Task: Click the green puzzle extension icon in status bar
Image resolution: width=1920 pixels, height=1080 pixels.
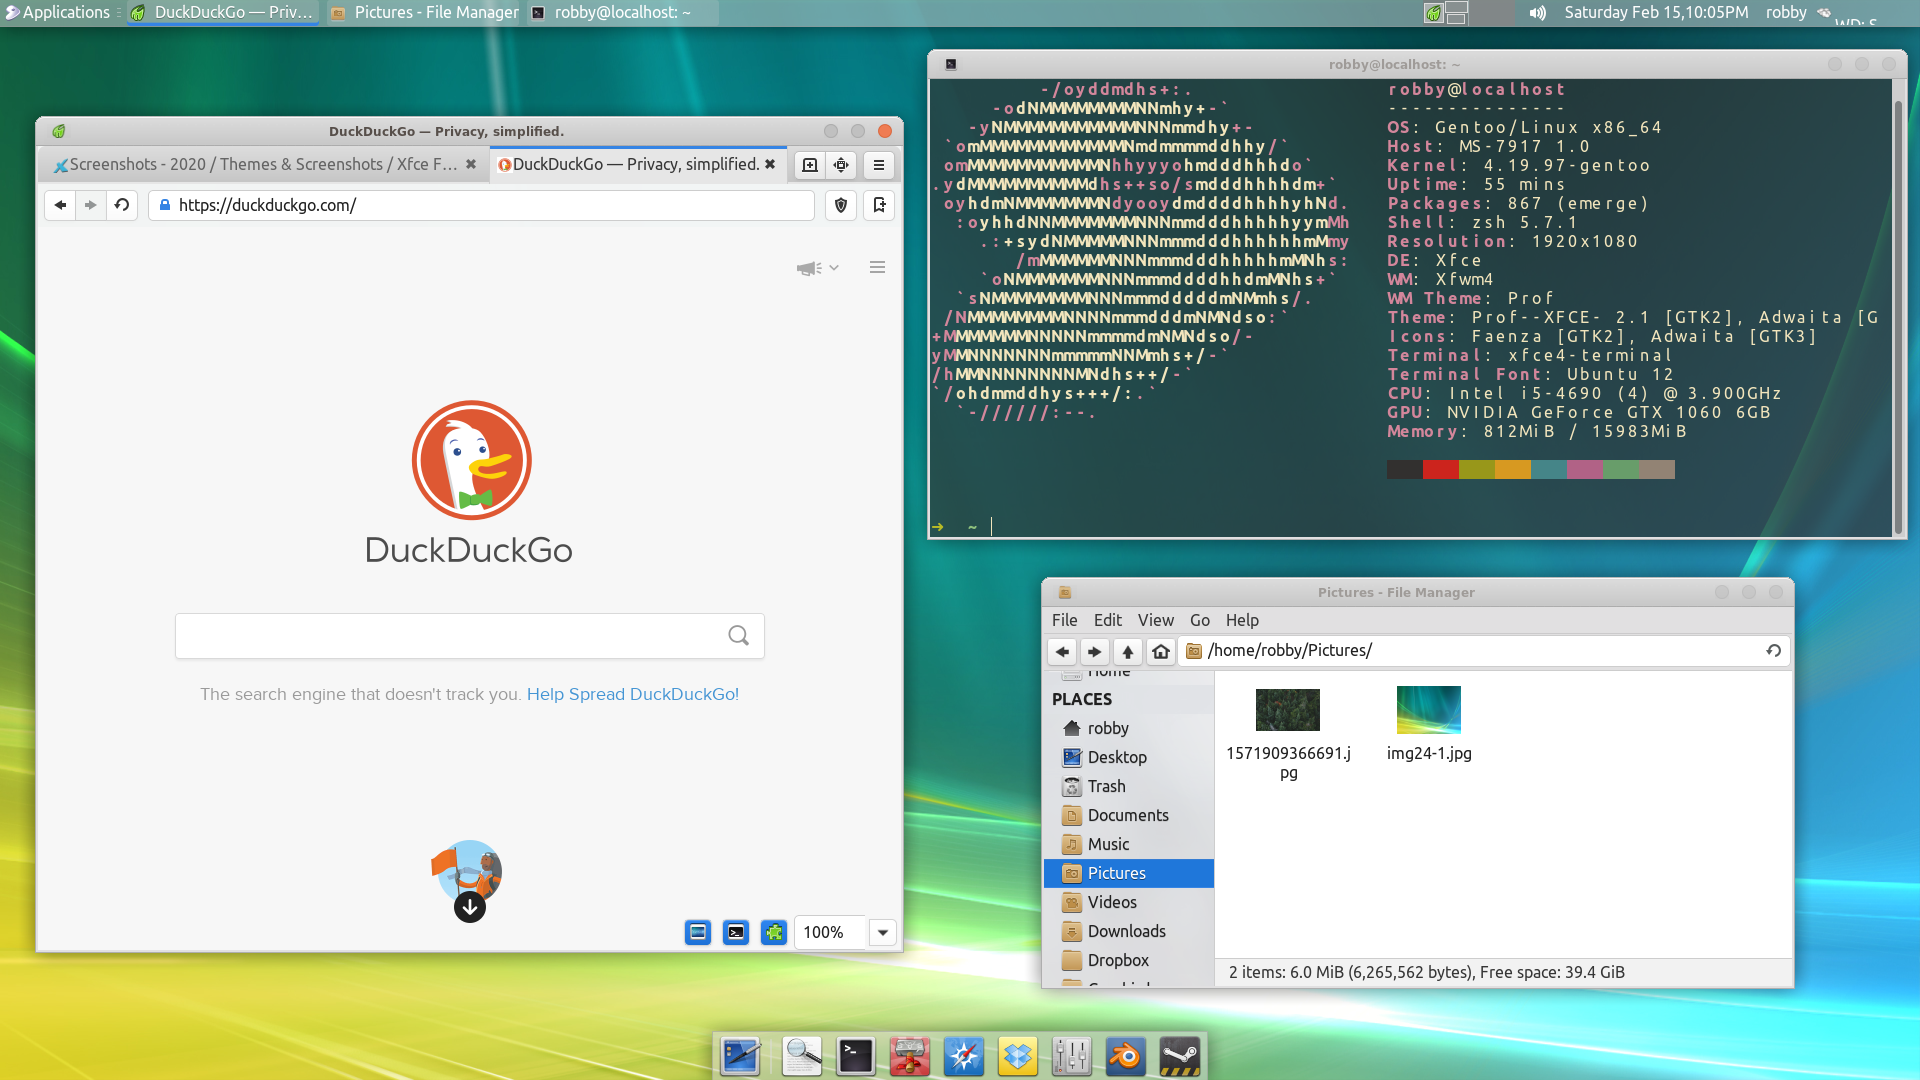Action: (x=774, y=932)
